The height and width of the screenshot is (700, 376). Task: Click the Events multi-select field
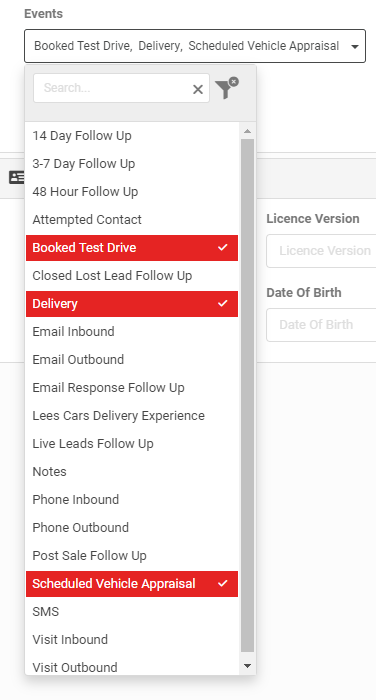[x=195, y=46]
